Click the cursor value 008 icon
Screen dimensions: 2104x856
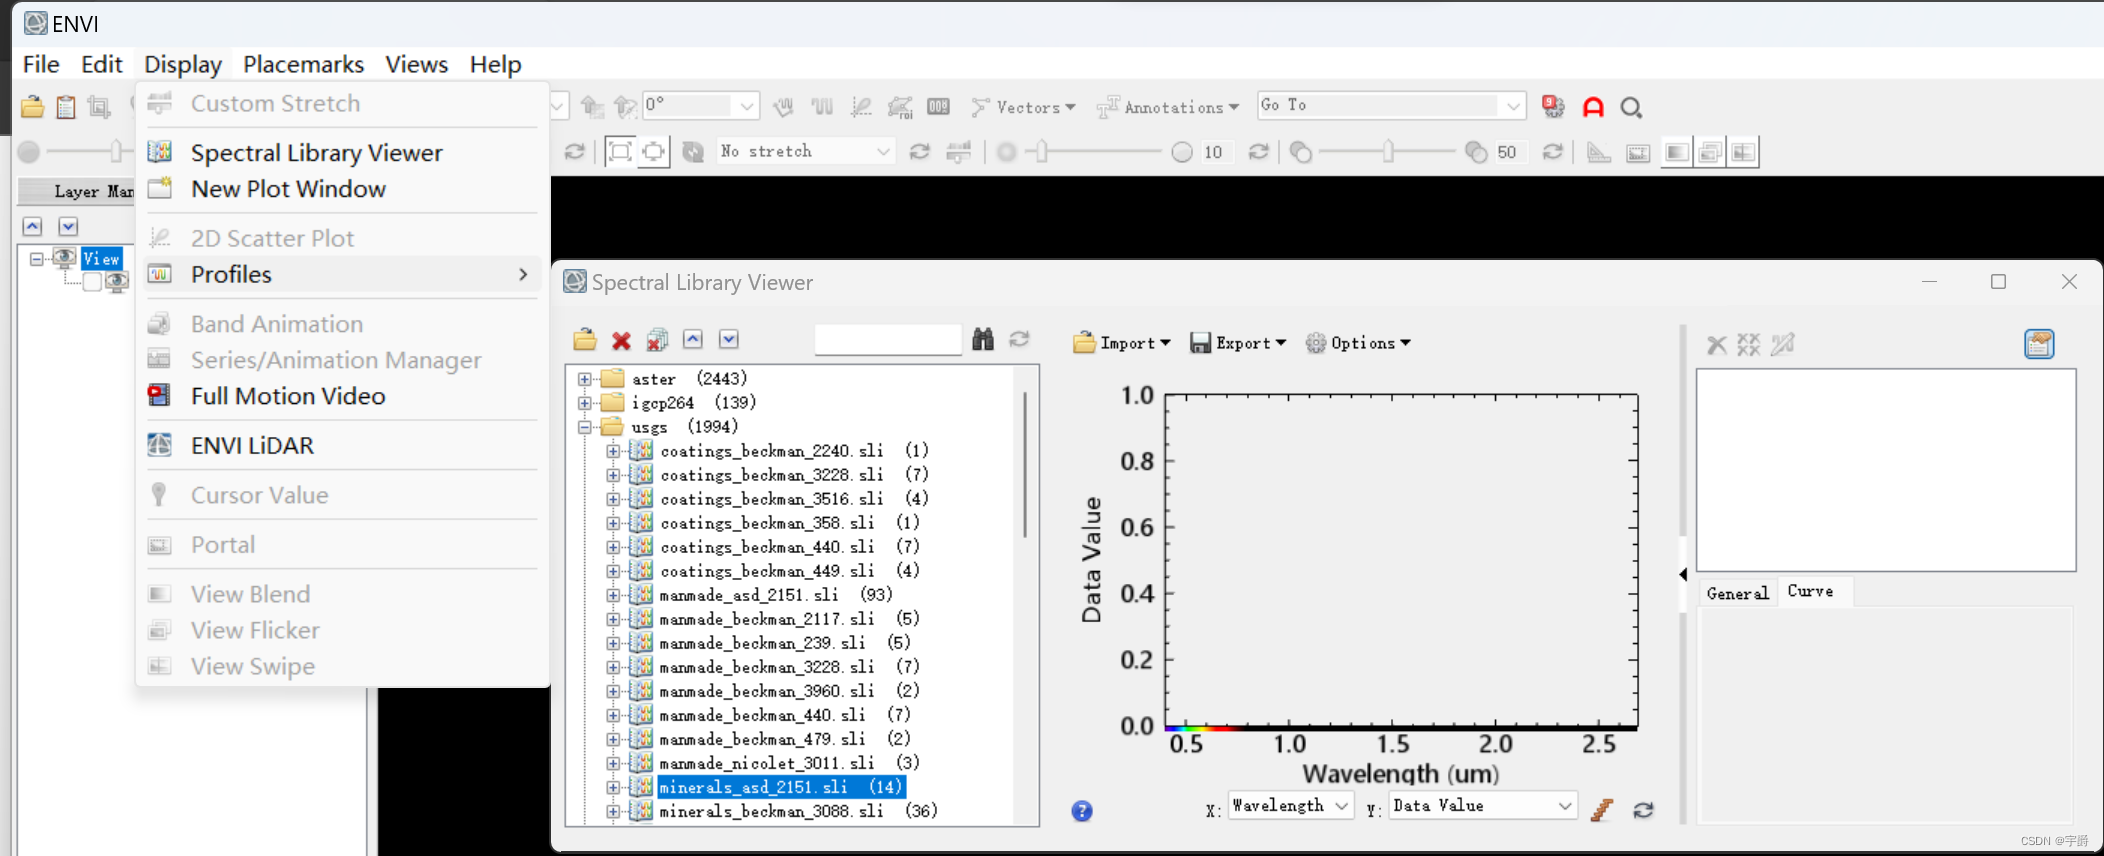[x=938, y=107]
